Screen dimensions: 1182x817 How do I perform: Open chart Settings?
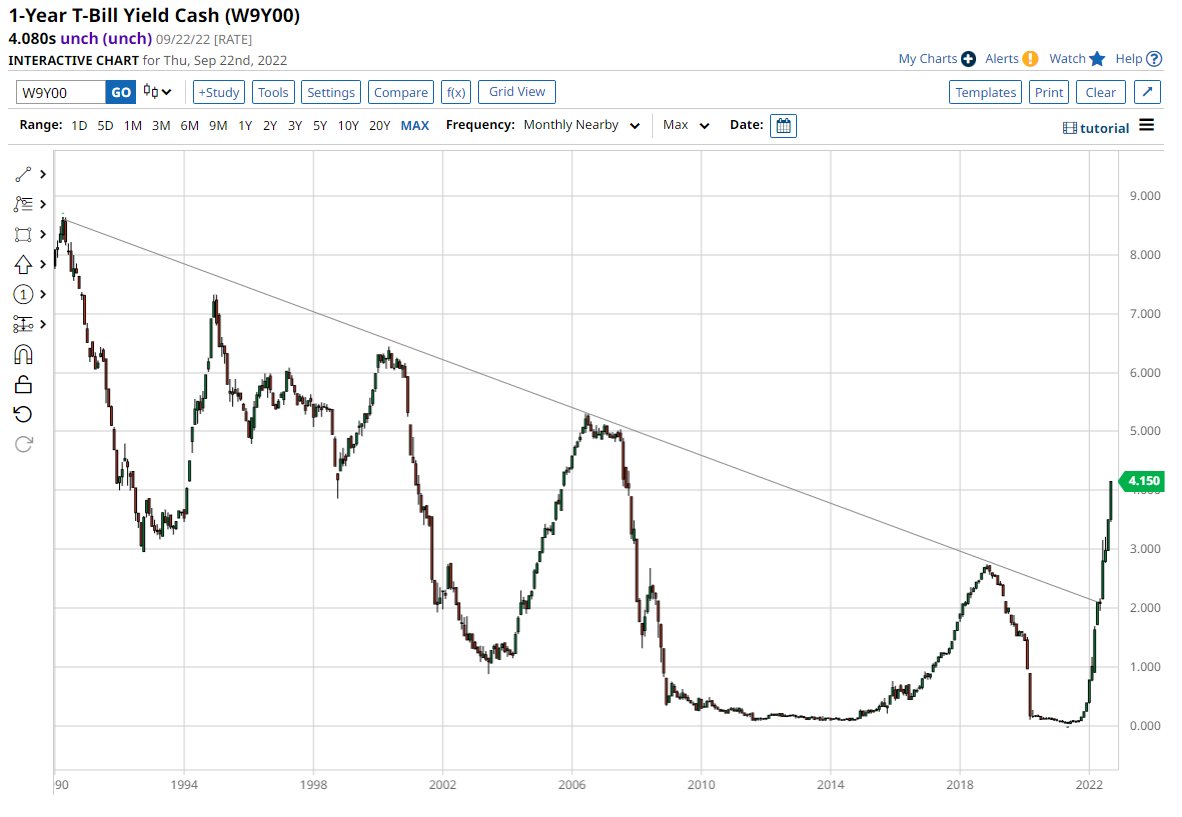(x=331, y=92)
